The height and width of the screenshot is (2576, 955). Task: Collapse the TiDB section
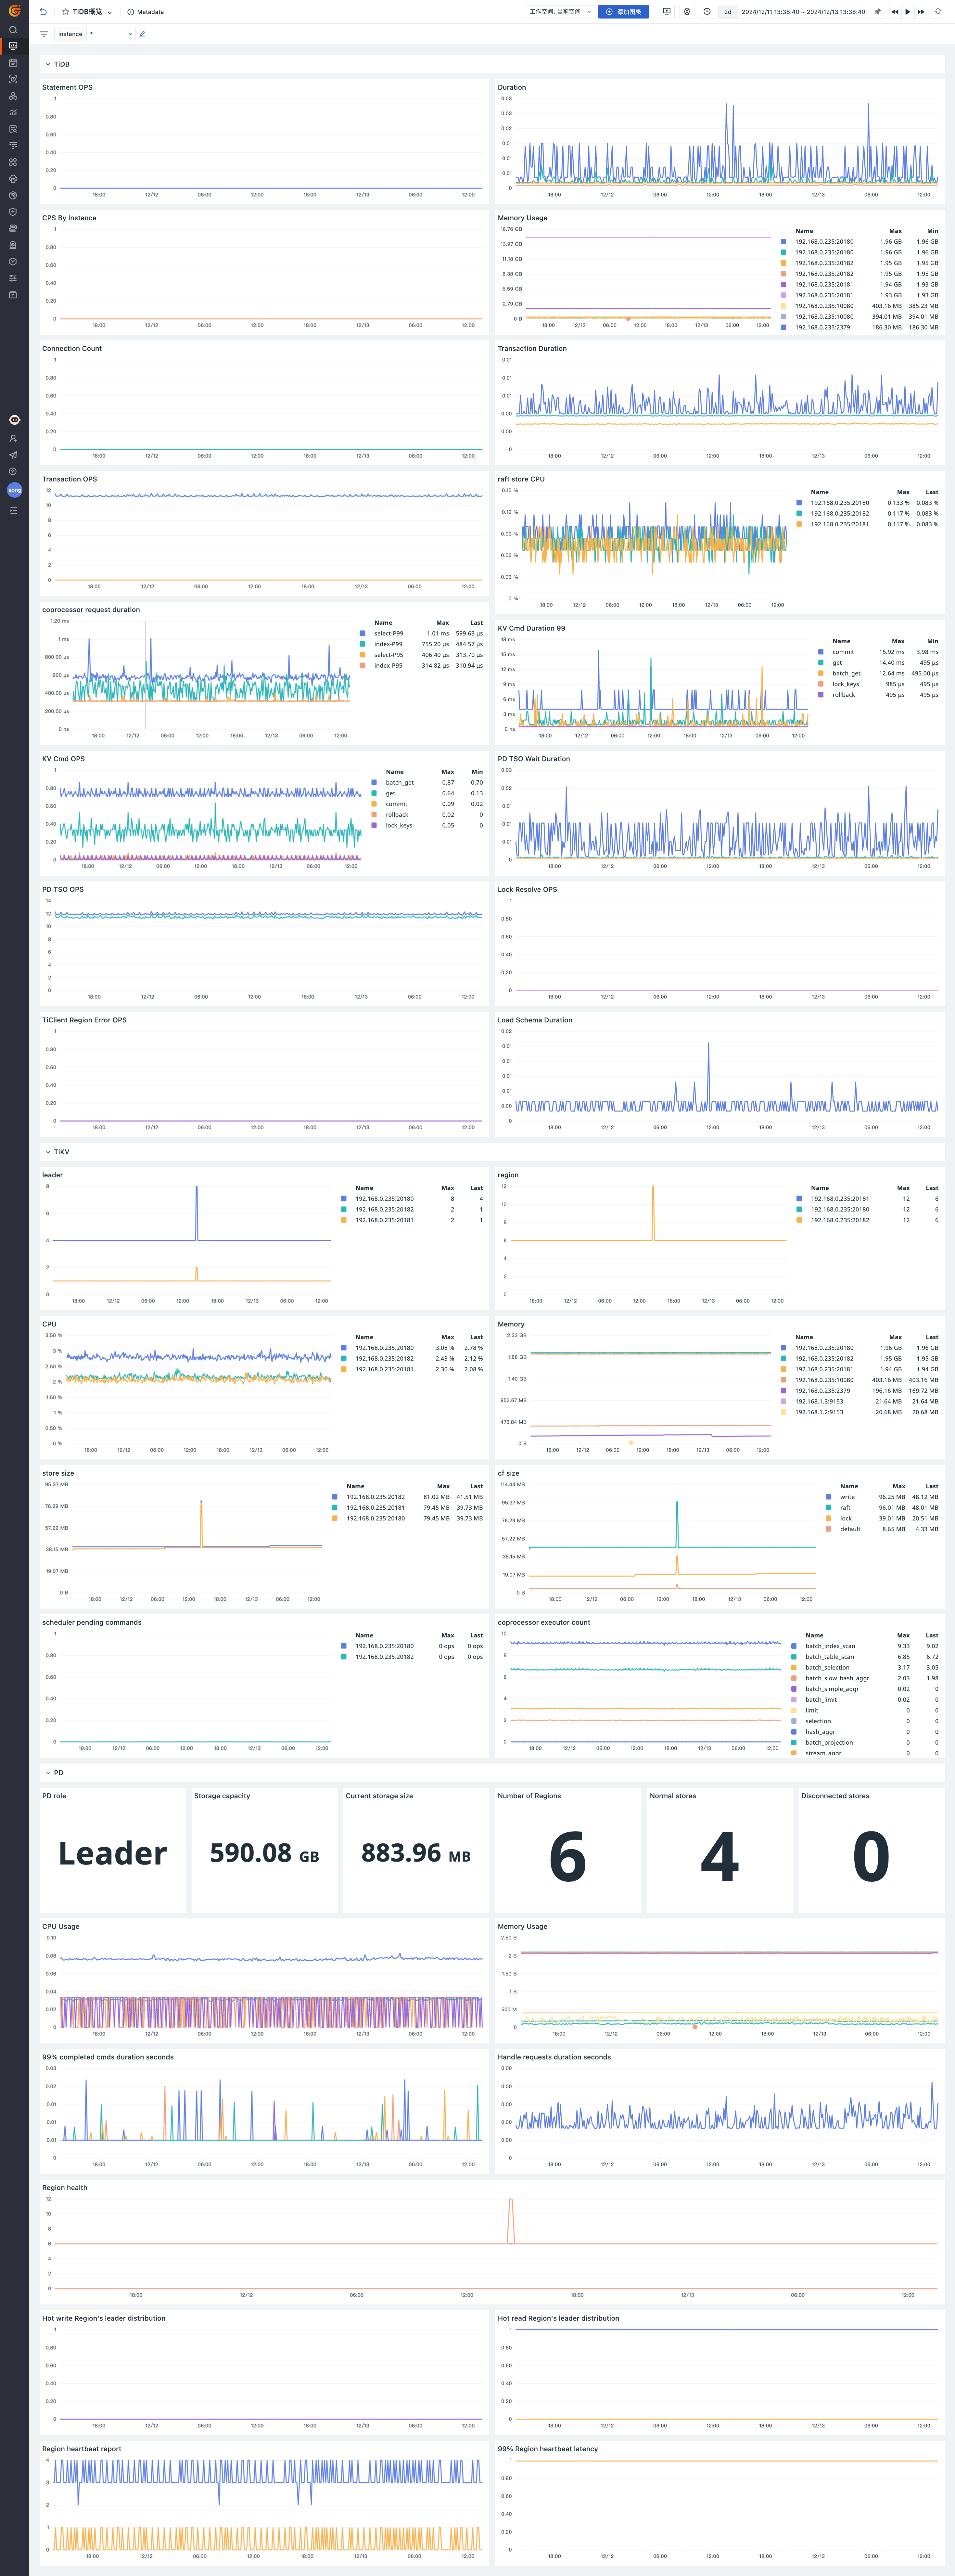(48, 64)
